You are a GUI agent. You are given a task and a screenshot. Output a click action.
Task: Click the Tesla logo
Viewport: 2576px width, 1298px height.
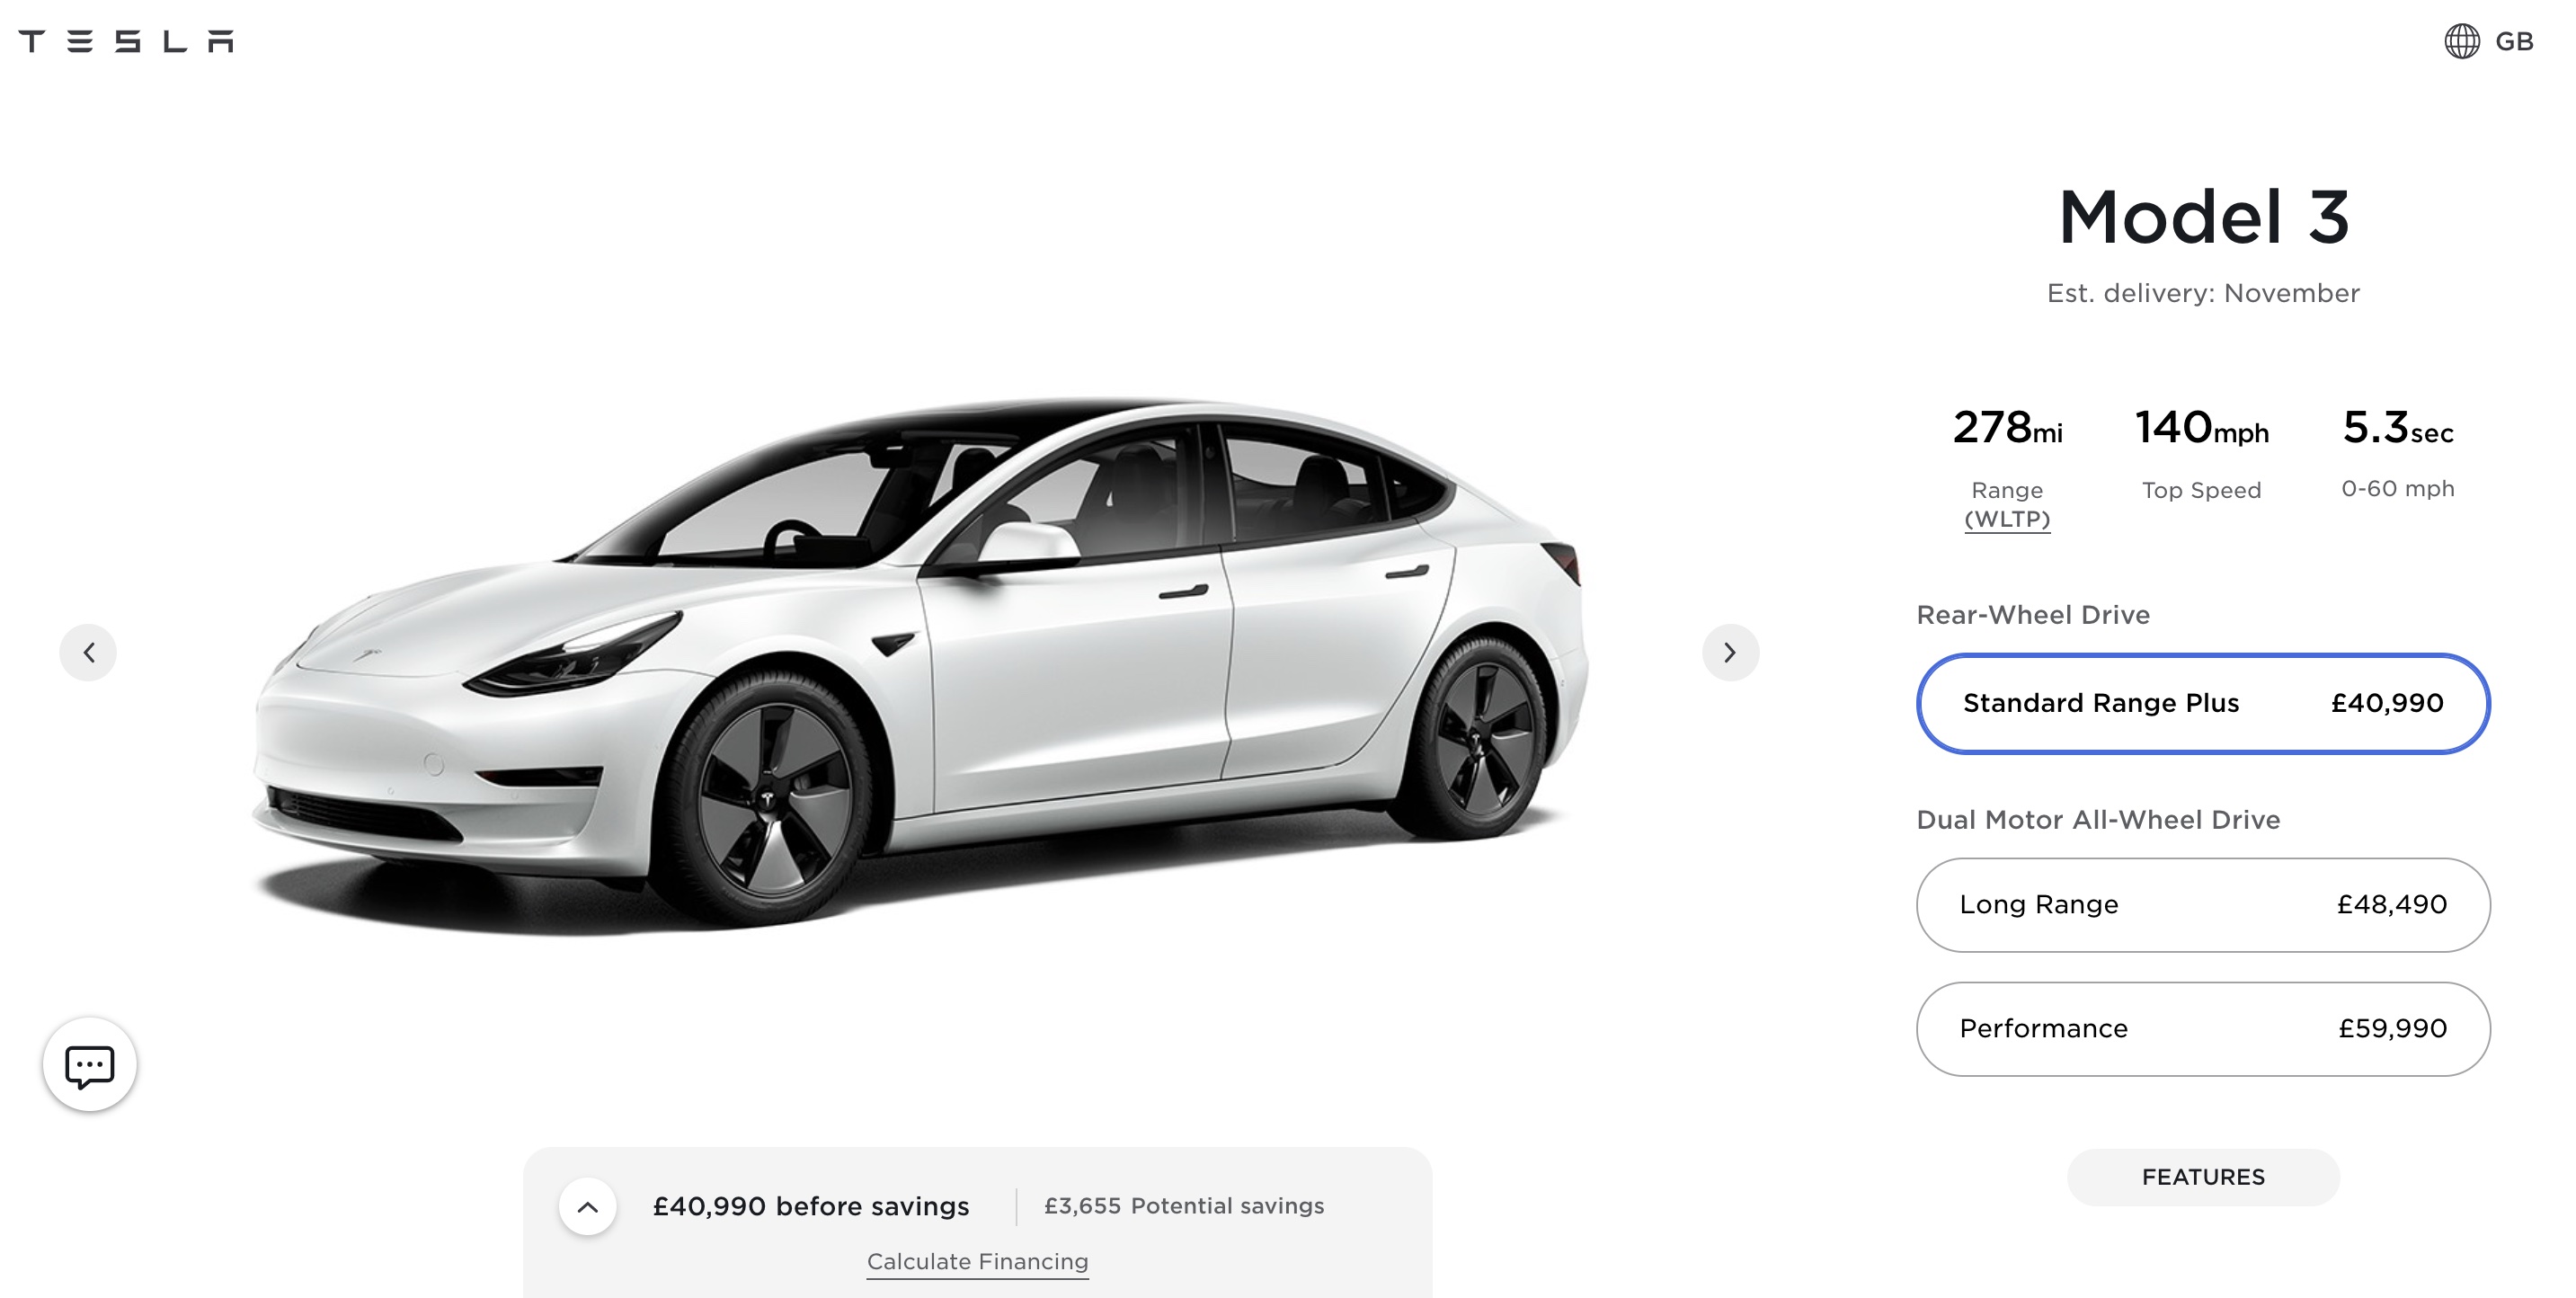coord(126,41)
